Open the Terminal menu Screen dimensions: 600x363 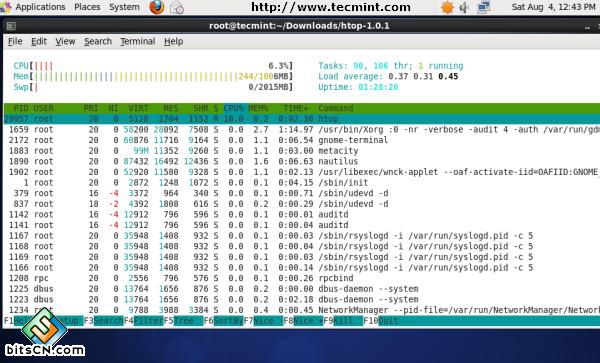click(x=138, y=41)
